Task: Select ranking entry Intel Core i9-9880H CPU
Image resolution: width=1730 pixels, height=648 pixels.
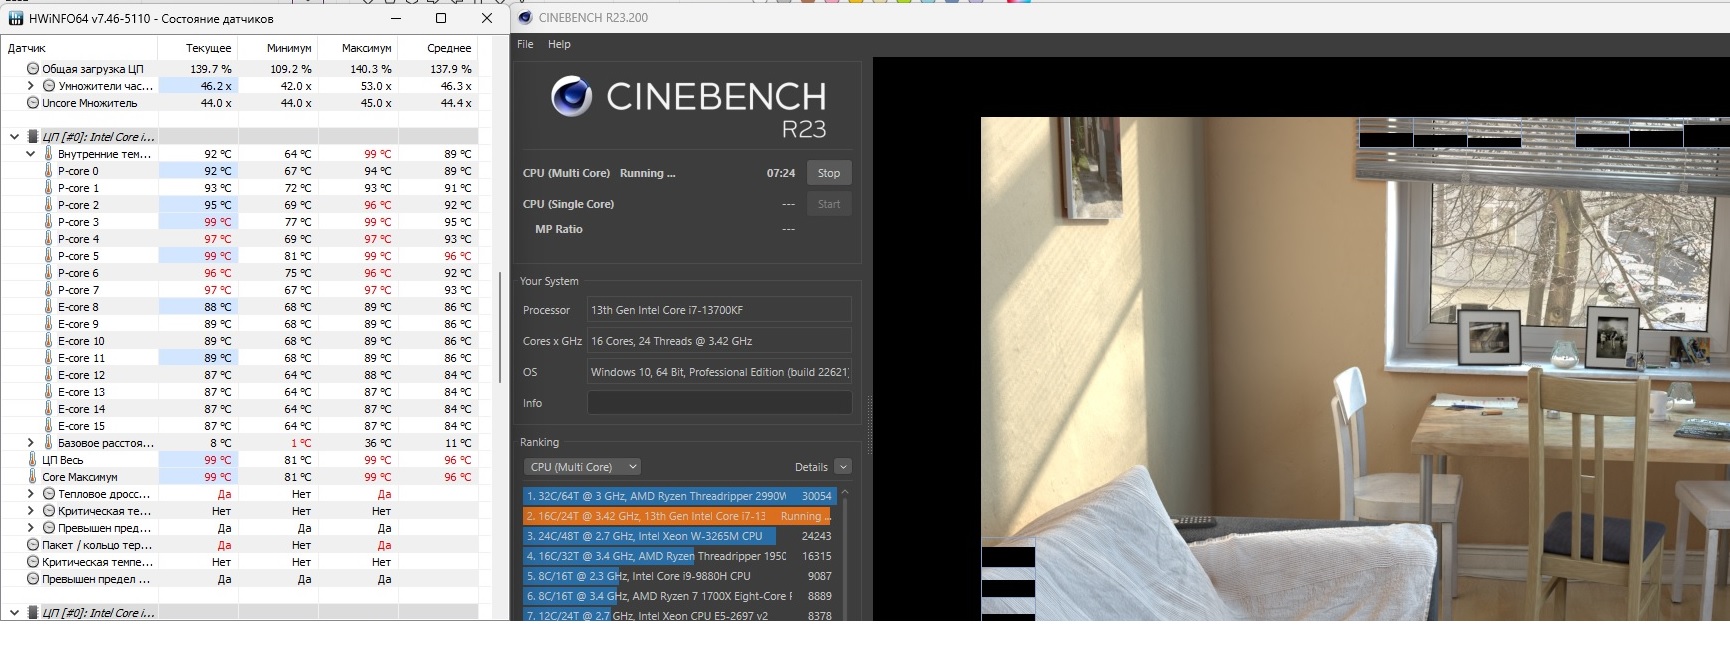Action: (679, 576)
